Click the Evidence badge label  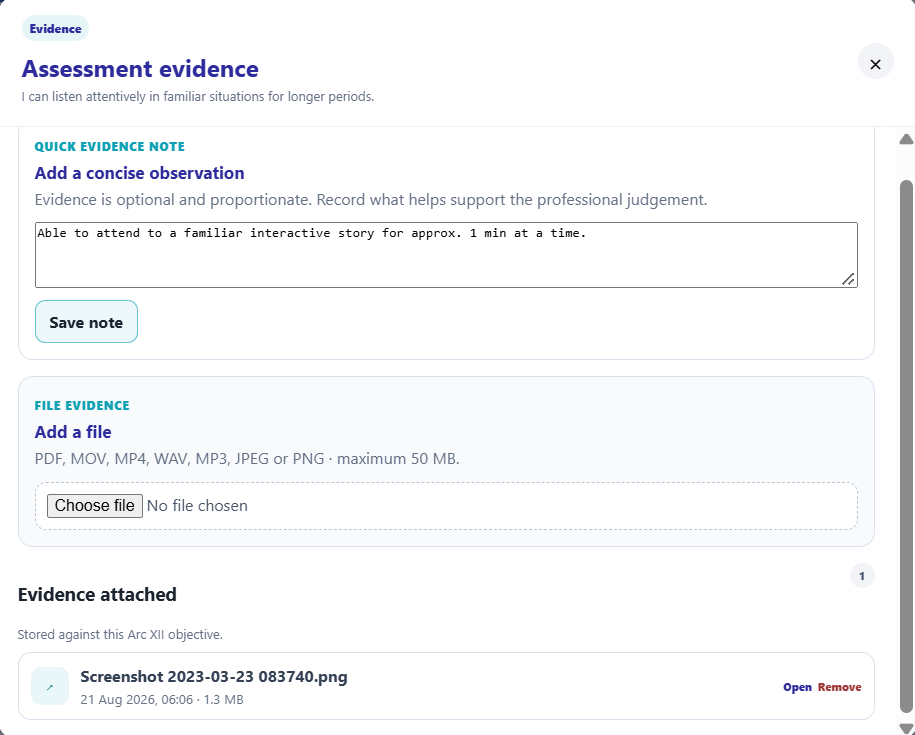point(55,29)
